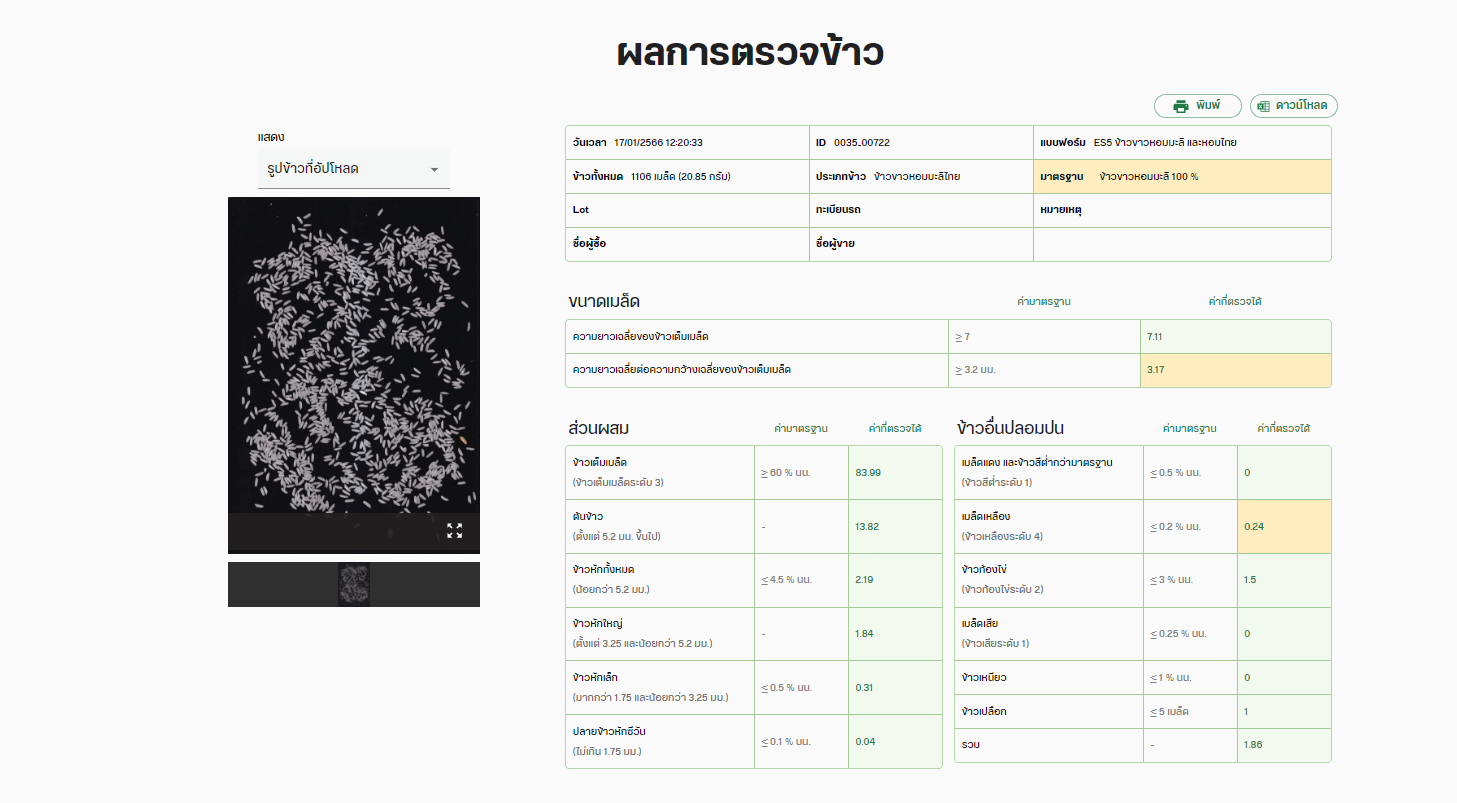Click the Lot field

pos(687,211)
